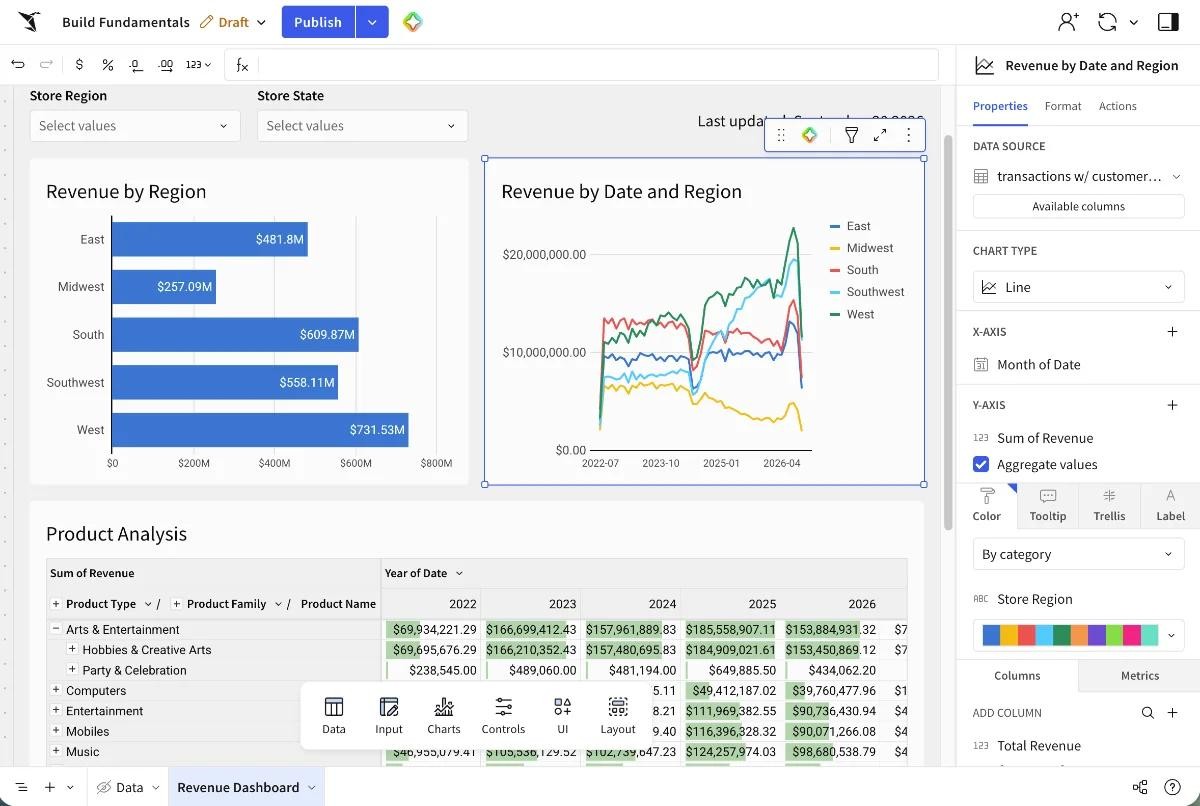Switch to the Metrics tab

1139,676
